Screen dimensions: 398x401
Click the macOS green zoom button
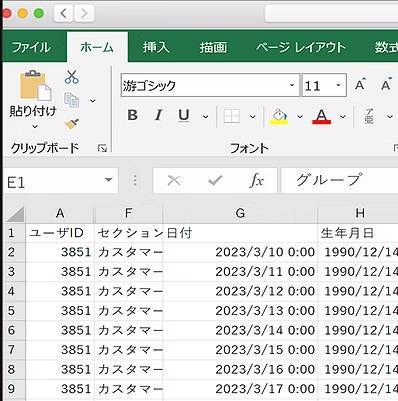(39, 13)
